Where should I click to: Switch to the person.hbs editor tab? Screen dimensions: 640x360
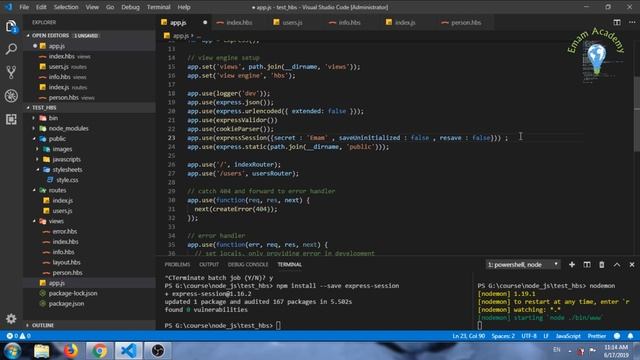coord(466,22)
